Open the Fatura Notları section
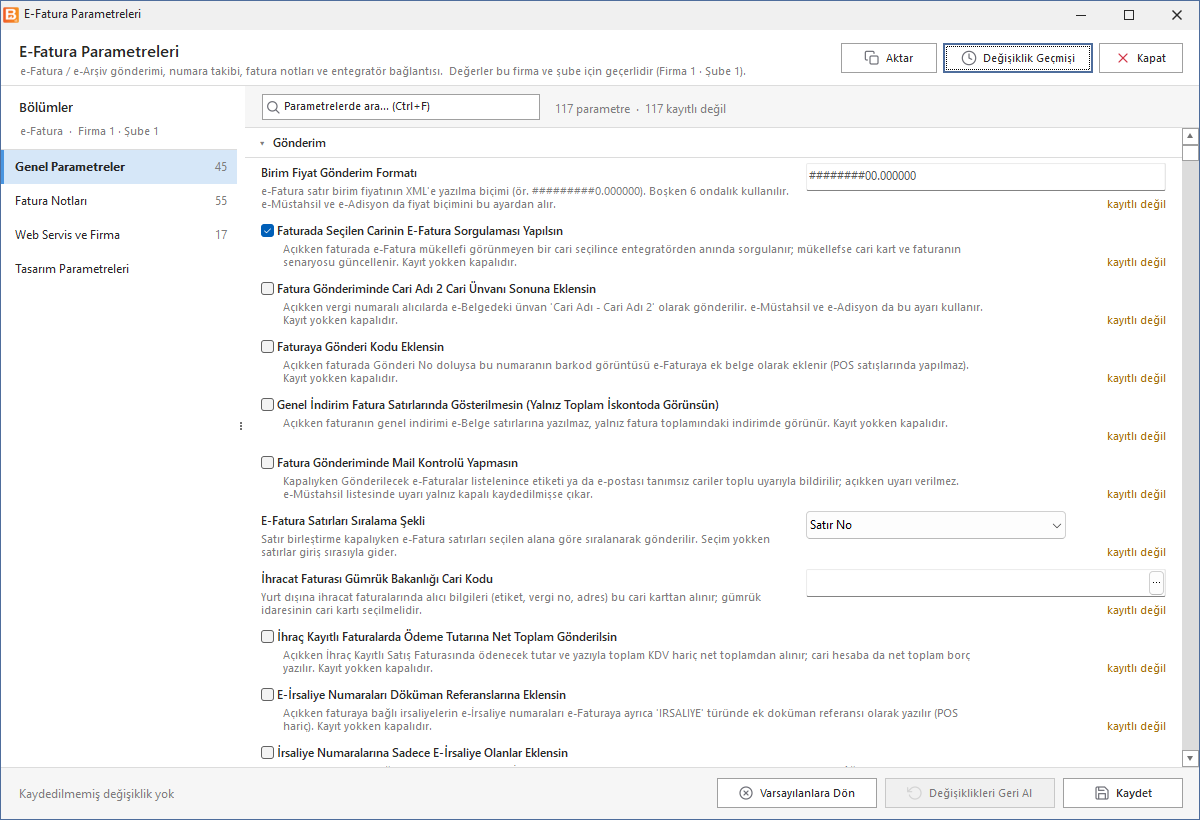Screen dimensions: 1200x820 click(x=119, y=201)
